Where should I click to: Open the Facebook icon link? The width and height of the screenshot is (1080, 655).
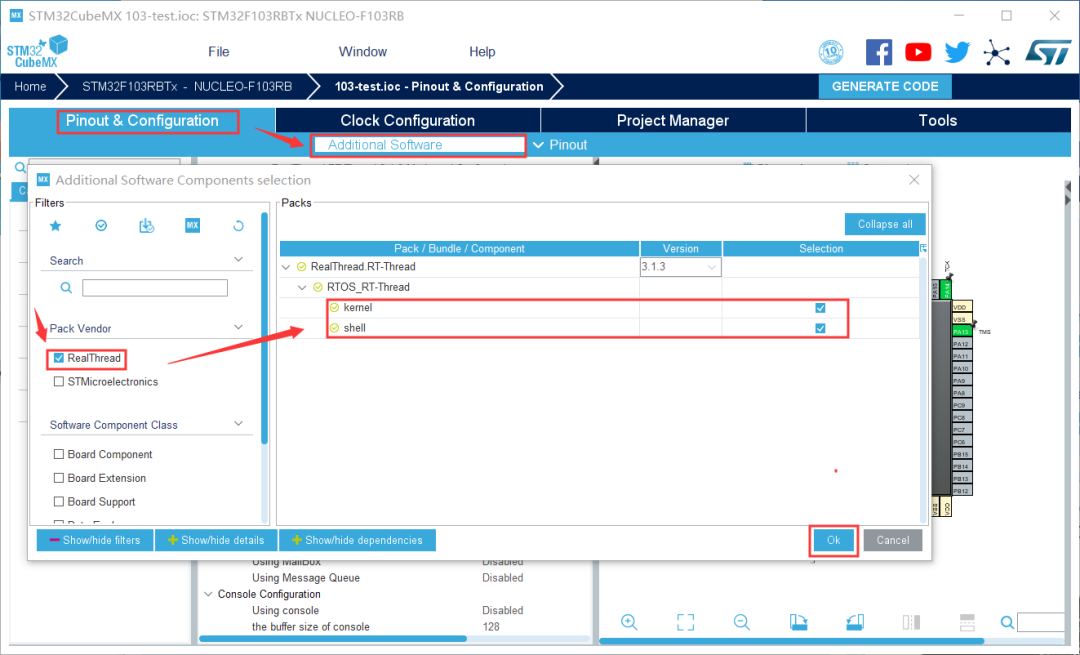[x=879, y=52]
